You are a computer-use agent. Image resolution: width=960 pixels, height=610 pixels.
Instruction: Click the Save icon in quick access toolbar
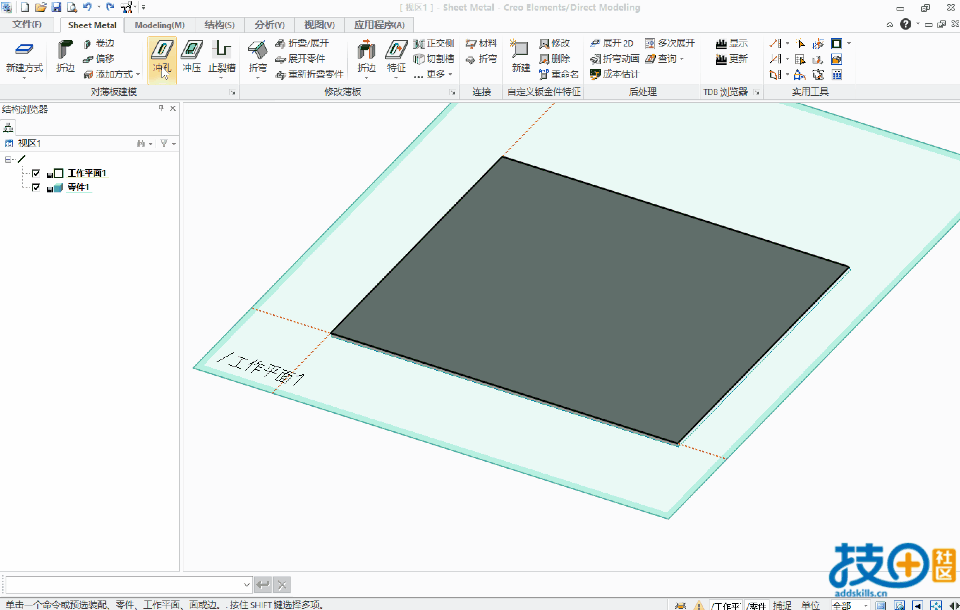56,7
